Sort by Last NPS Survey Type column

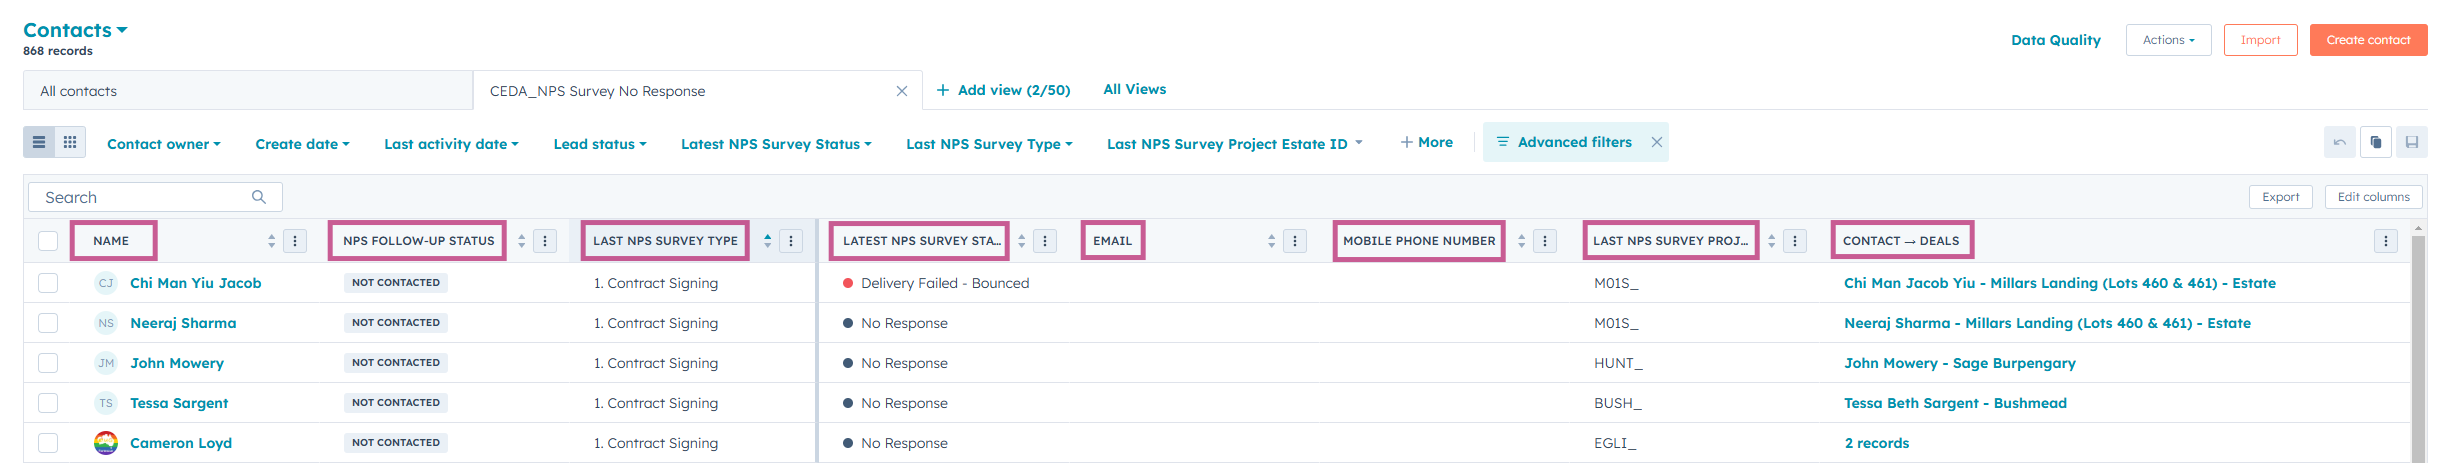(767, 241)
